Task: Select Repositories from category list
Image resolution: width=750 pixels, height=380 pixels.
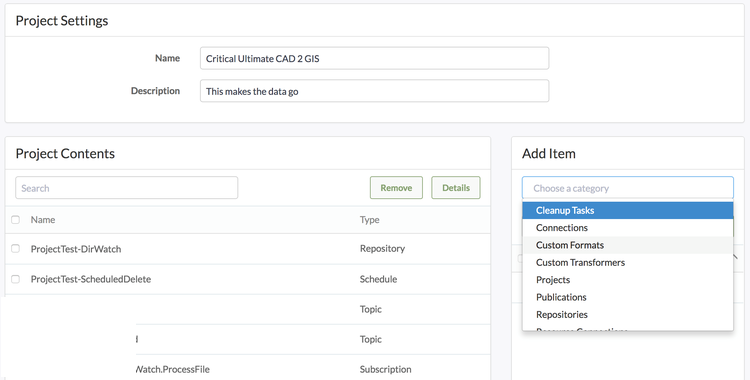Action: point(628,314)
